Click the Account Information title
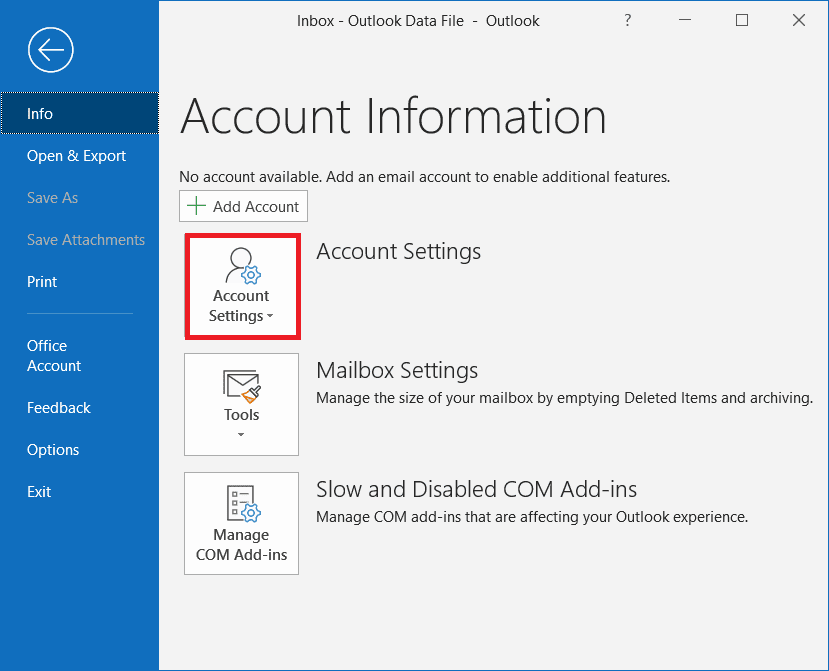The image size is (829, 671). (x=393, y=116)
